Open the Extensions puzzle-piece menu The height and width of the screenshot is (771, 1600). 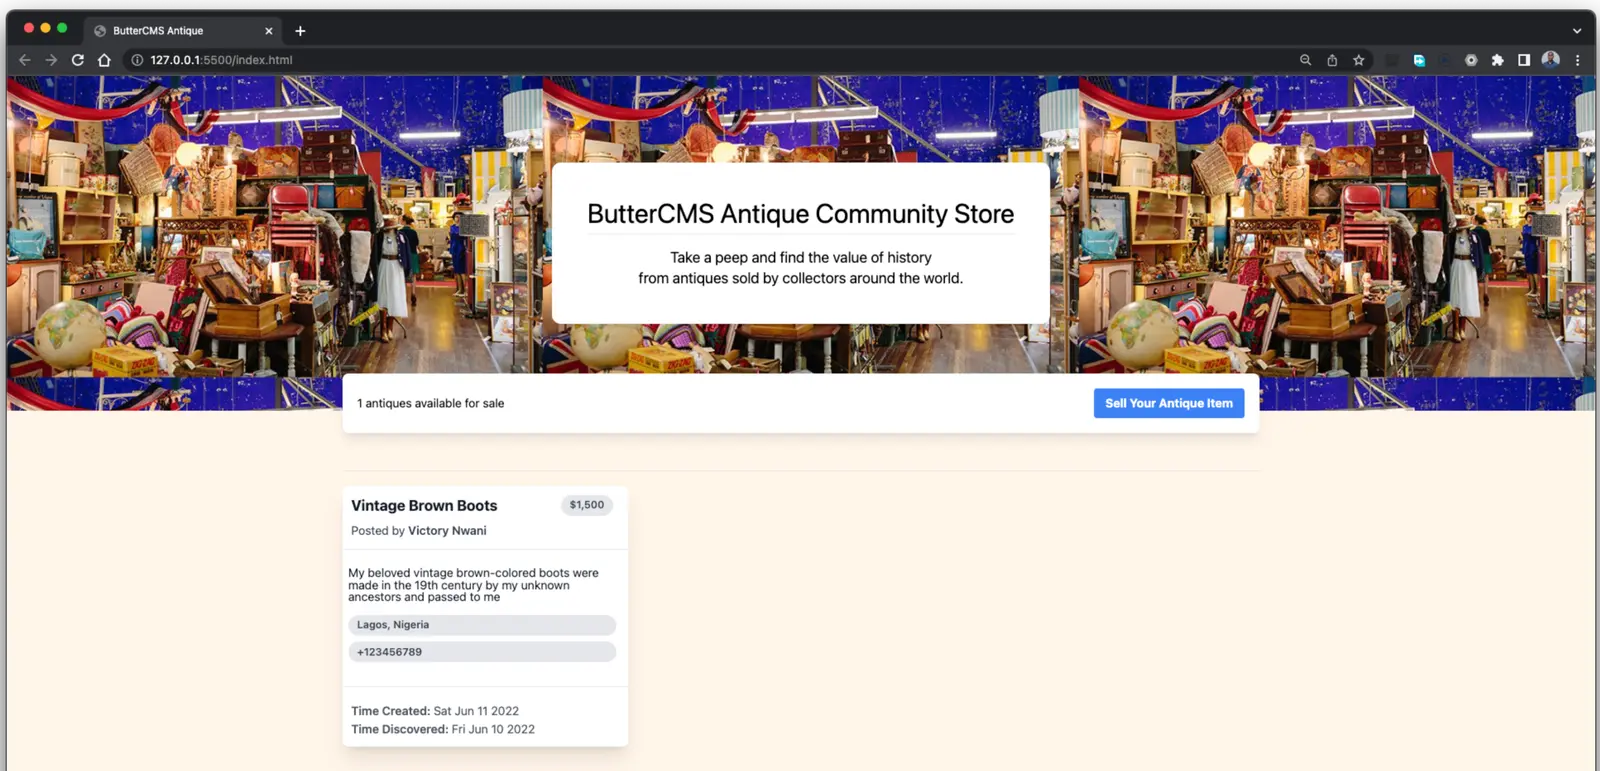point(1497,60)
